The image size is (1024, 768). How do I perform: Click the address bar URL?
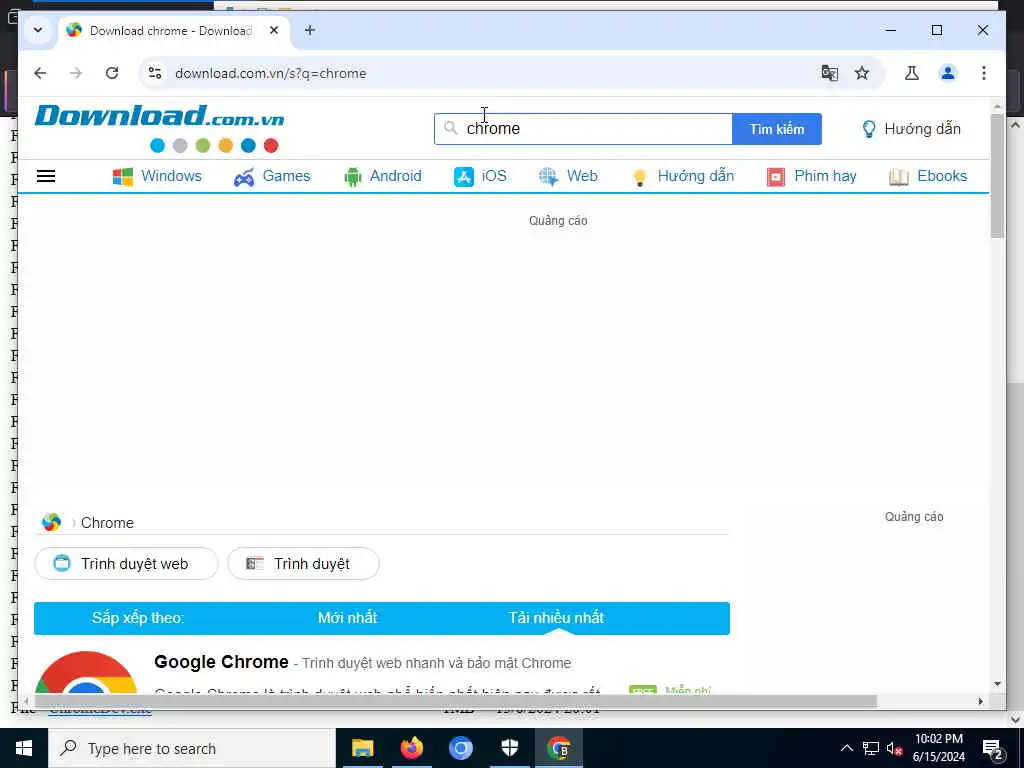[270, 73]
